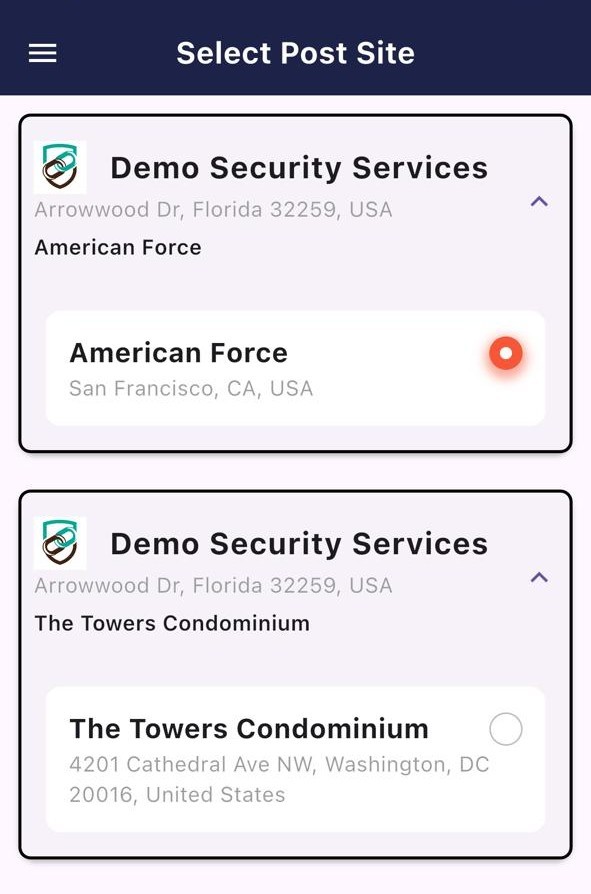Tap the Arrowwood Dr address in the Towers card
The image size is (591, 894).
click(214, 586)
